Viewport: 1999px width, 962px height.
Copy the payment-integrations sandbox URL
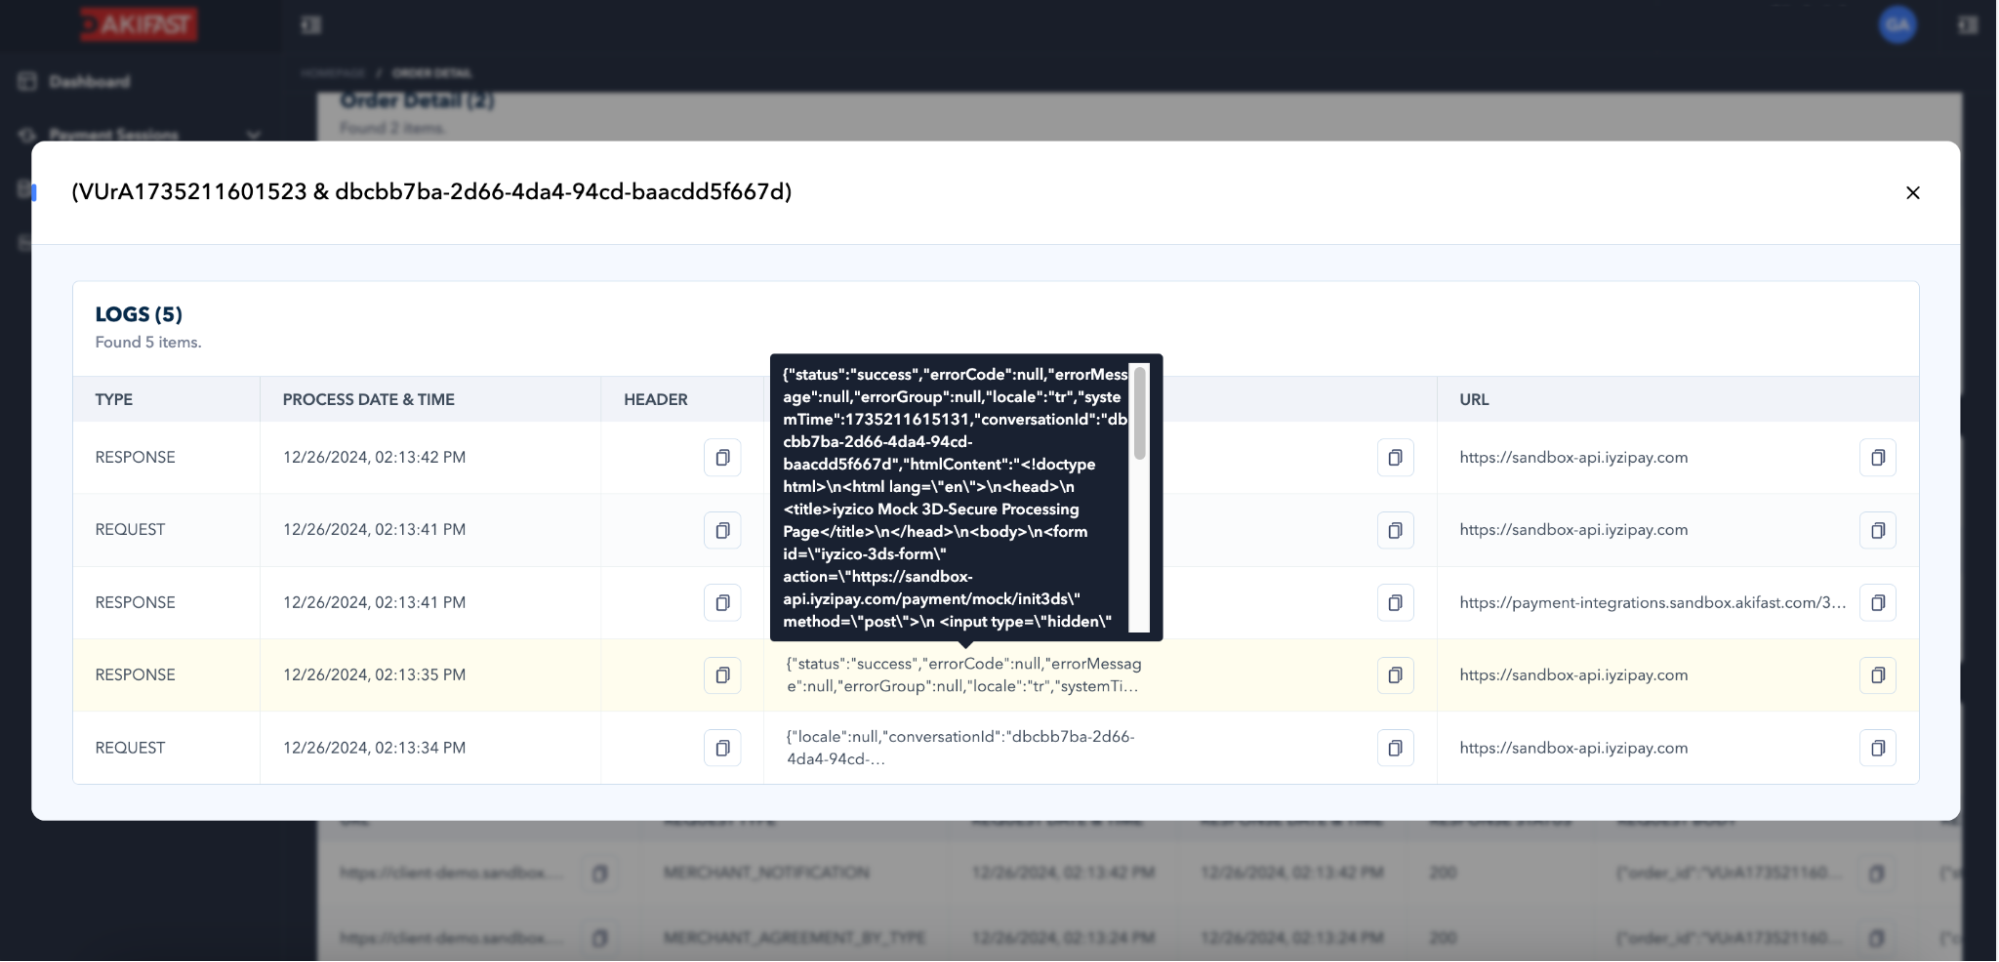[1877, 603]
